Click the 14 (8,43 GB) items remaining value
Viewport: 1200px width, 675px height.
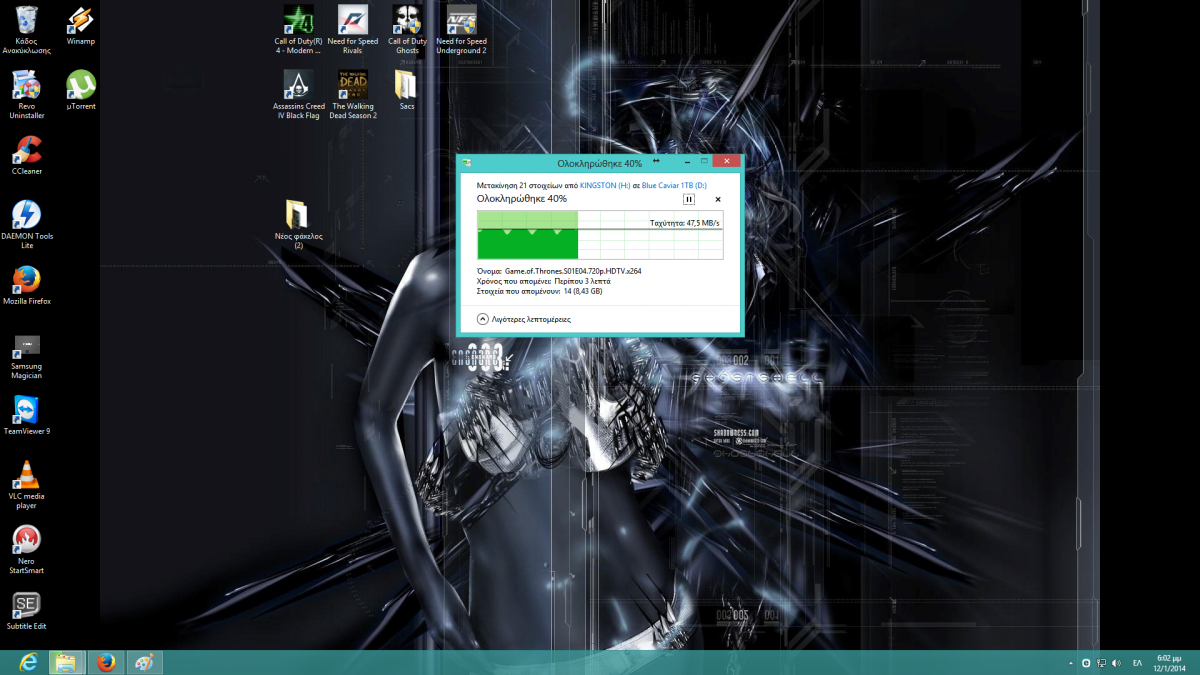[x=583, y=292]
